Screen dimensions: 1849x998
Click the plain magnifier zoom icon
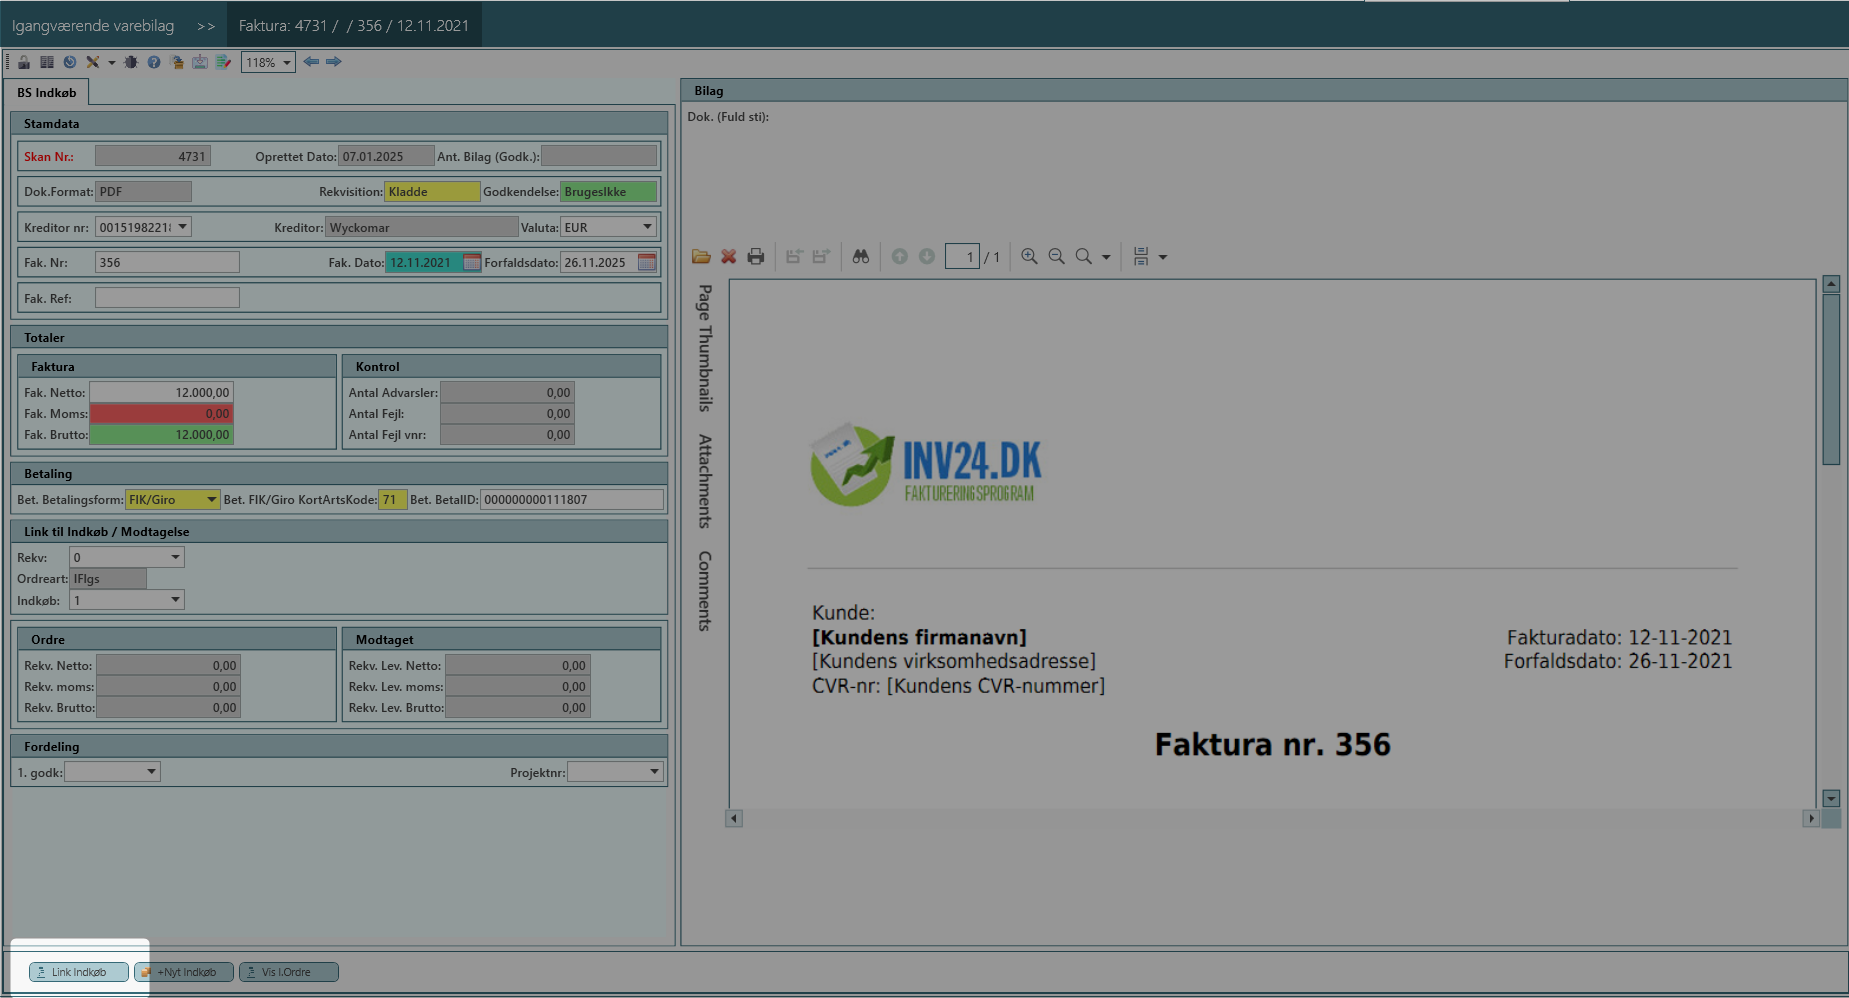coord(1084,257)
